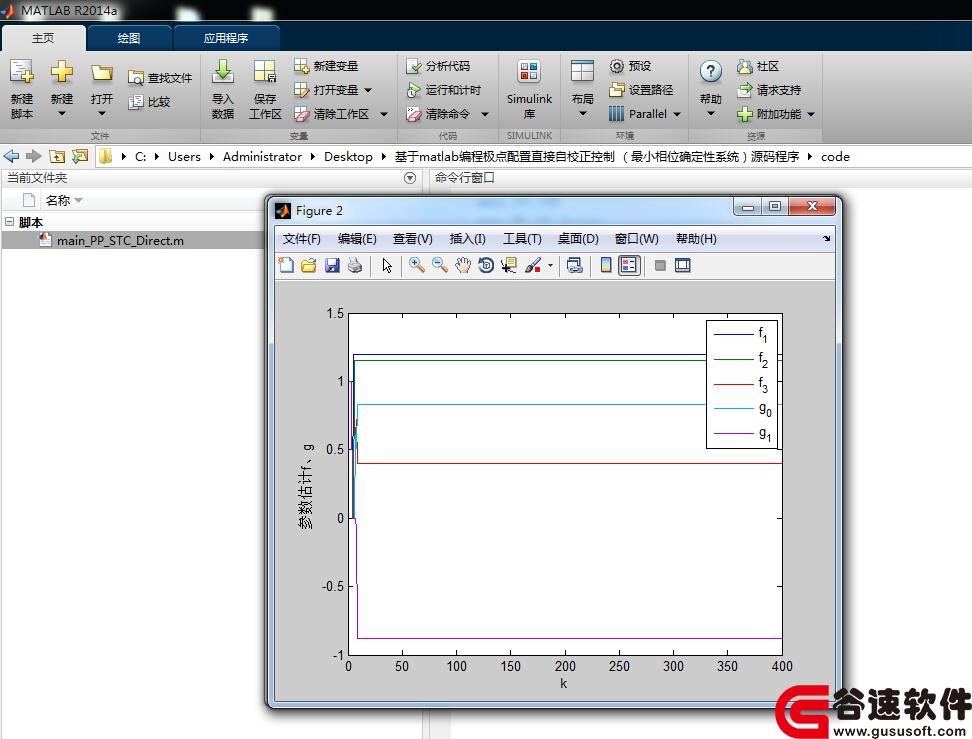Expand 清除工作区 dropdown arrow
Screen dimensions: 972x739
pyautogui.click(x=384, y=114)
